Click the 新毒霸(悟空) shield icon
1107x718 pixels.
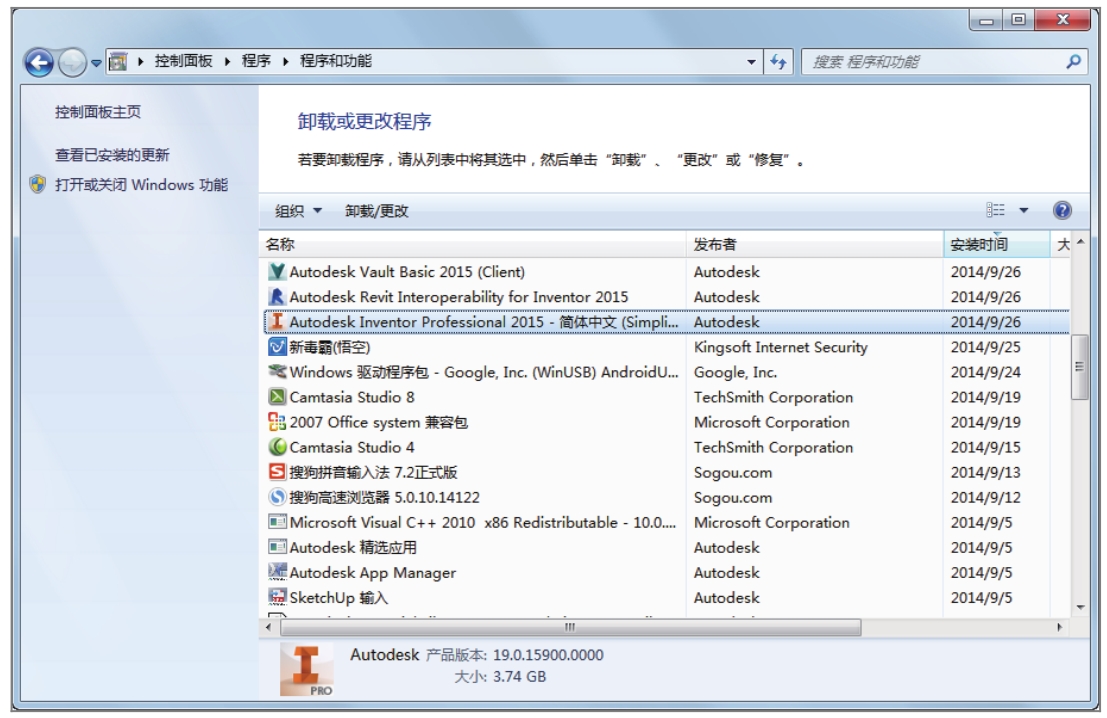277,347
